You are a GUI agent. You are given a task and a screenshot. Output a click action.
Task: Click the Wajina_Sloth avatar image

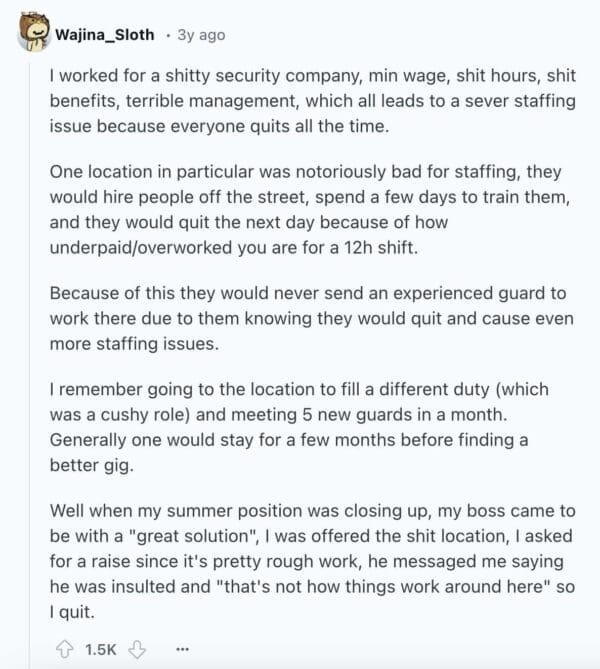[33, 35]
